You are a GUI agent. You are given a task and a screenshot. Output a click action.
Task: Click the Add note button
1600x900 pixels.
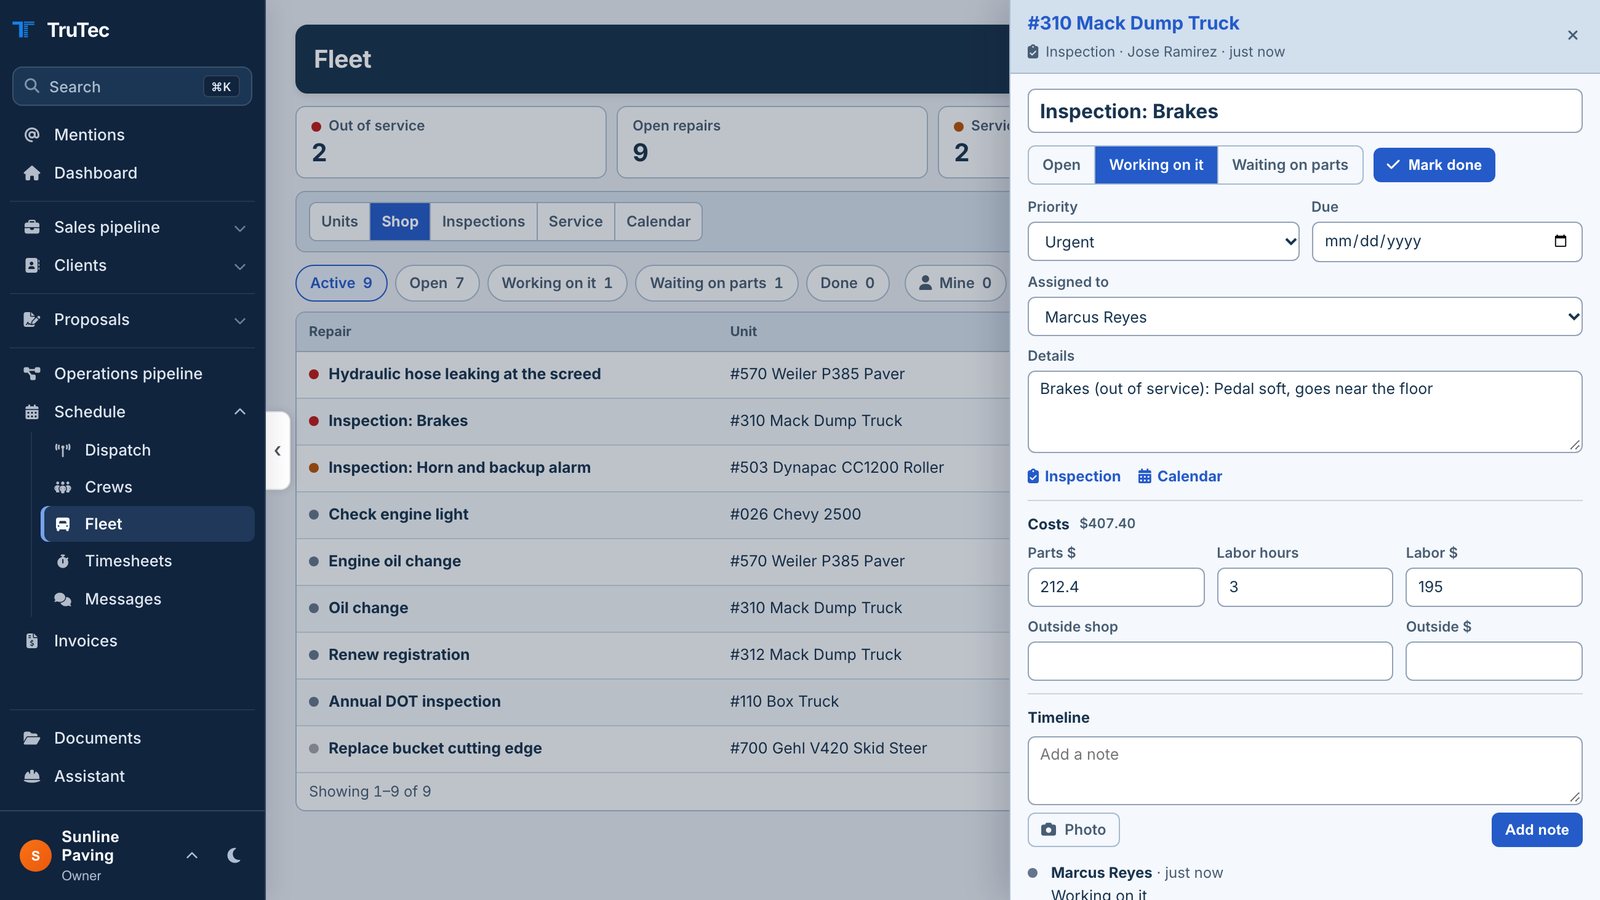coord(1537,830)
